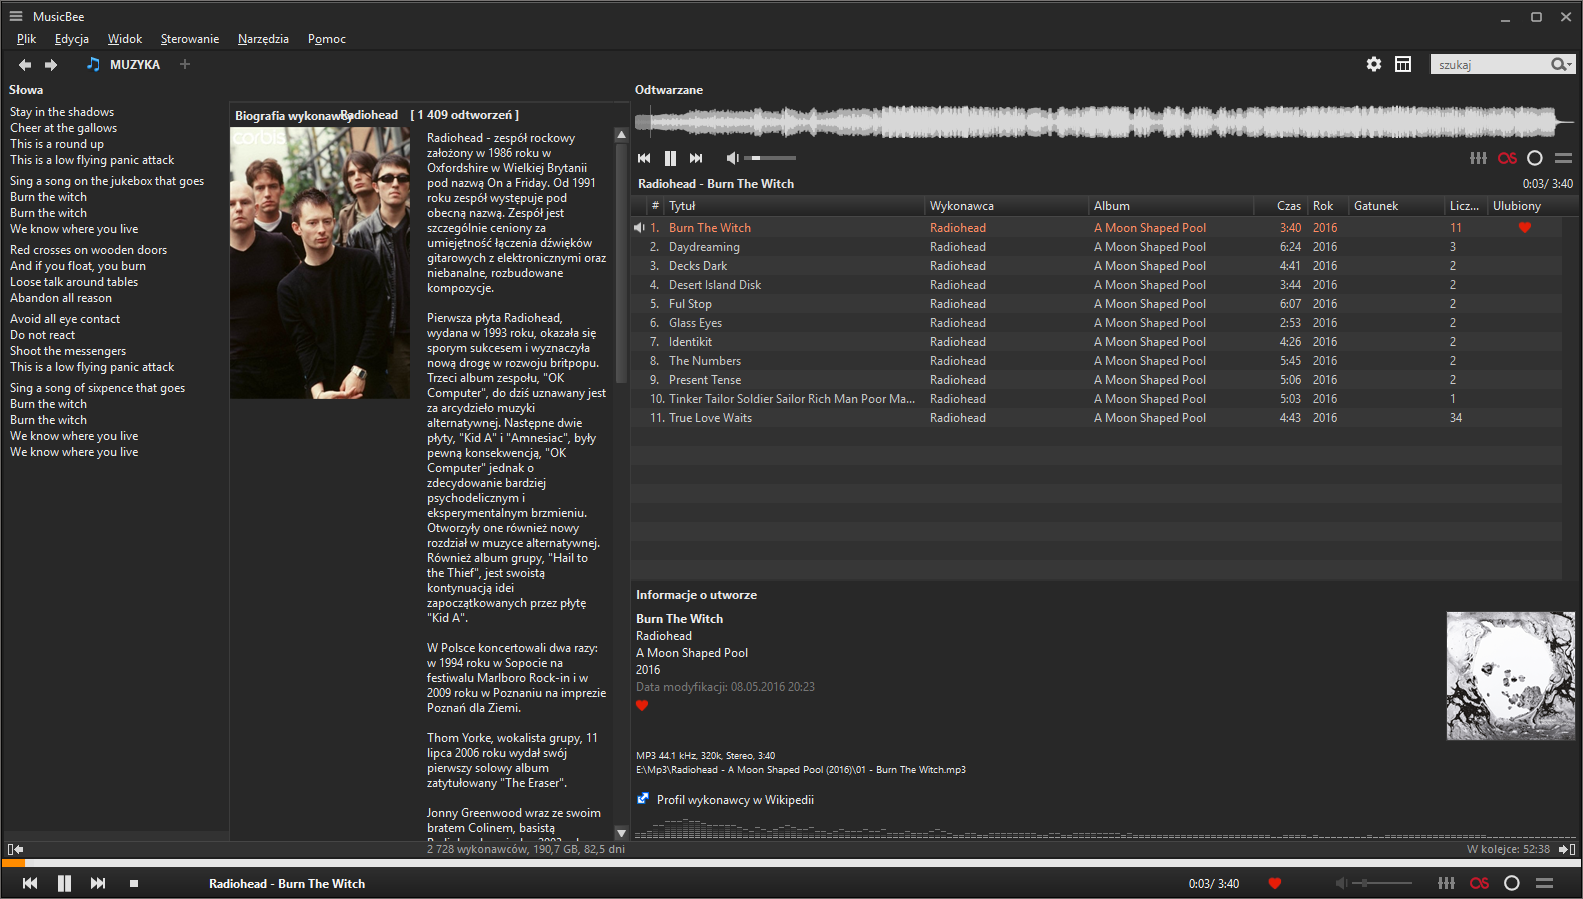Toggle repeat circle in bottom player bar
The image size is (1583, 899).
(x=1512, y=883)
